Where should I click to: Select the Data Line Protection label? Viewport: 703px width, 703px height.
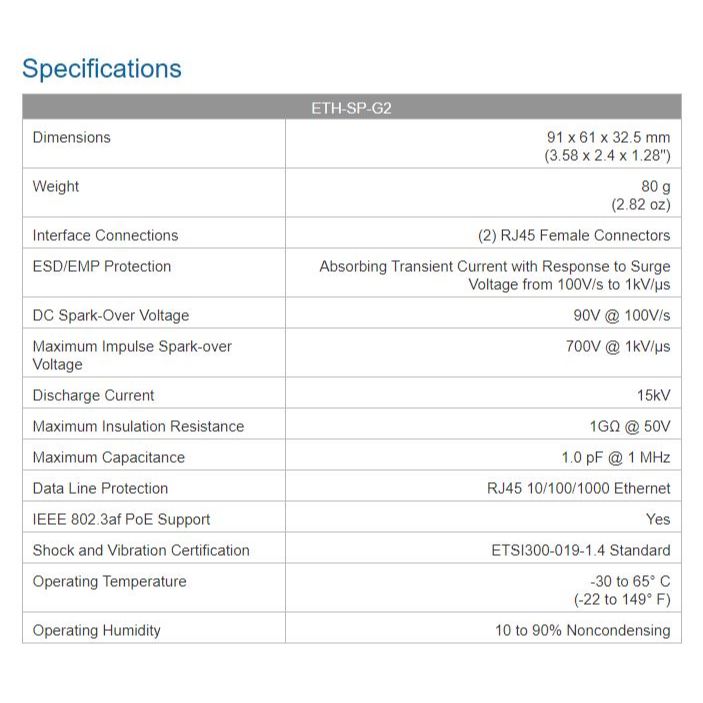[100, 488]
